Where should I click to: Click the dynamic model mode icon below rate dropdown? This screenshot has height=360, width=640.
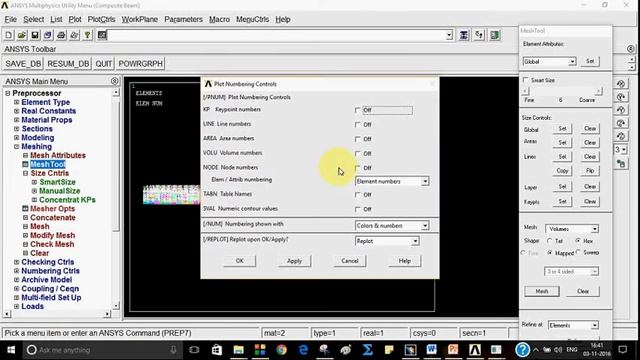(x=621, y=164)
